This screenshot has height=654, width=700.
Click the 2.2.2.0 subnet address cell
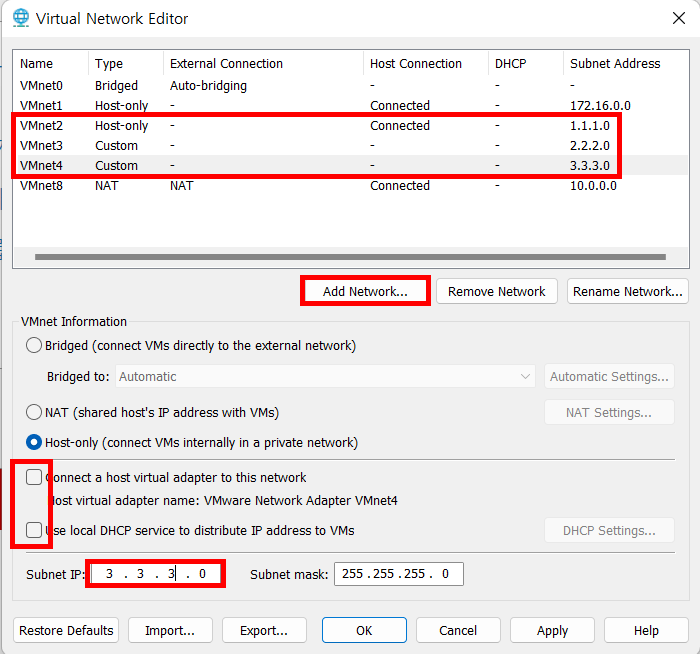[x=590, y=146]
